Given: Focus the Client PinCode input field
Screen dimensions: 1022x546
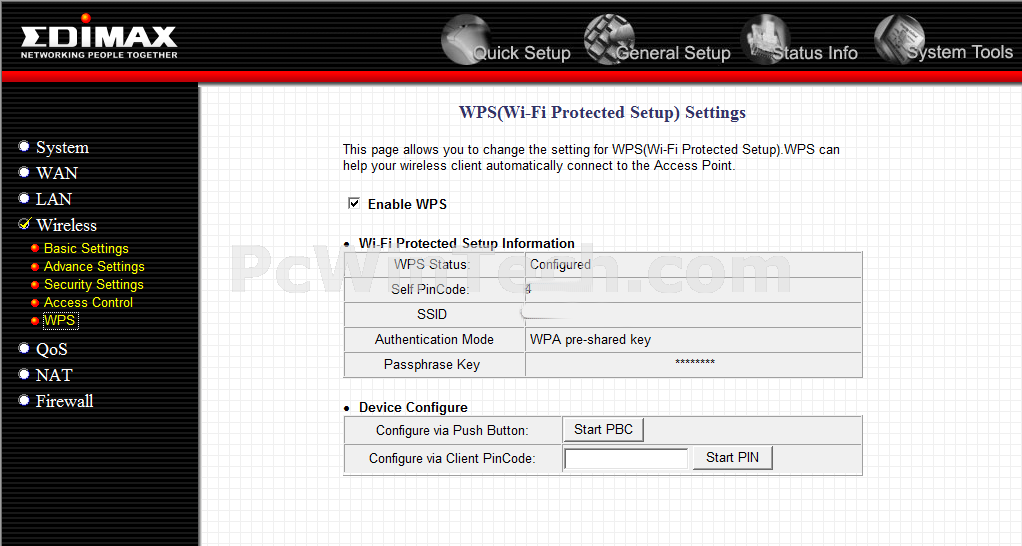Looking at the screenshot, I should pos(626,459).
